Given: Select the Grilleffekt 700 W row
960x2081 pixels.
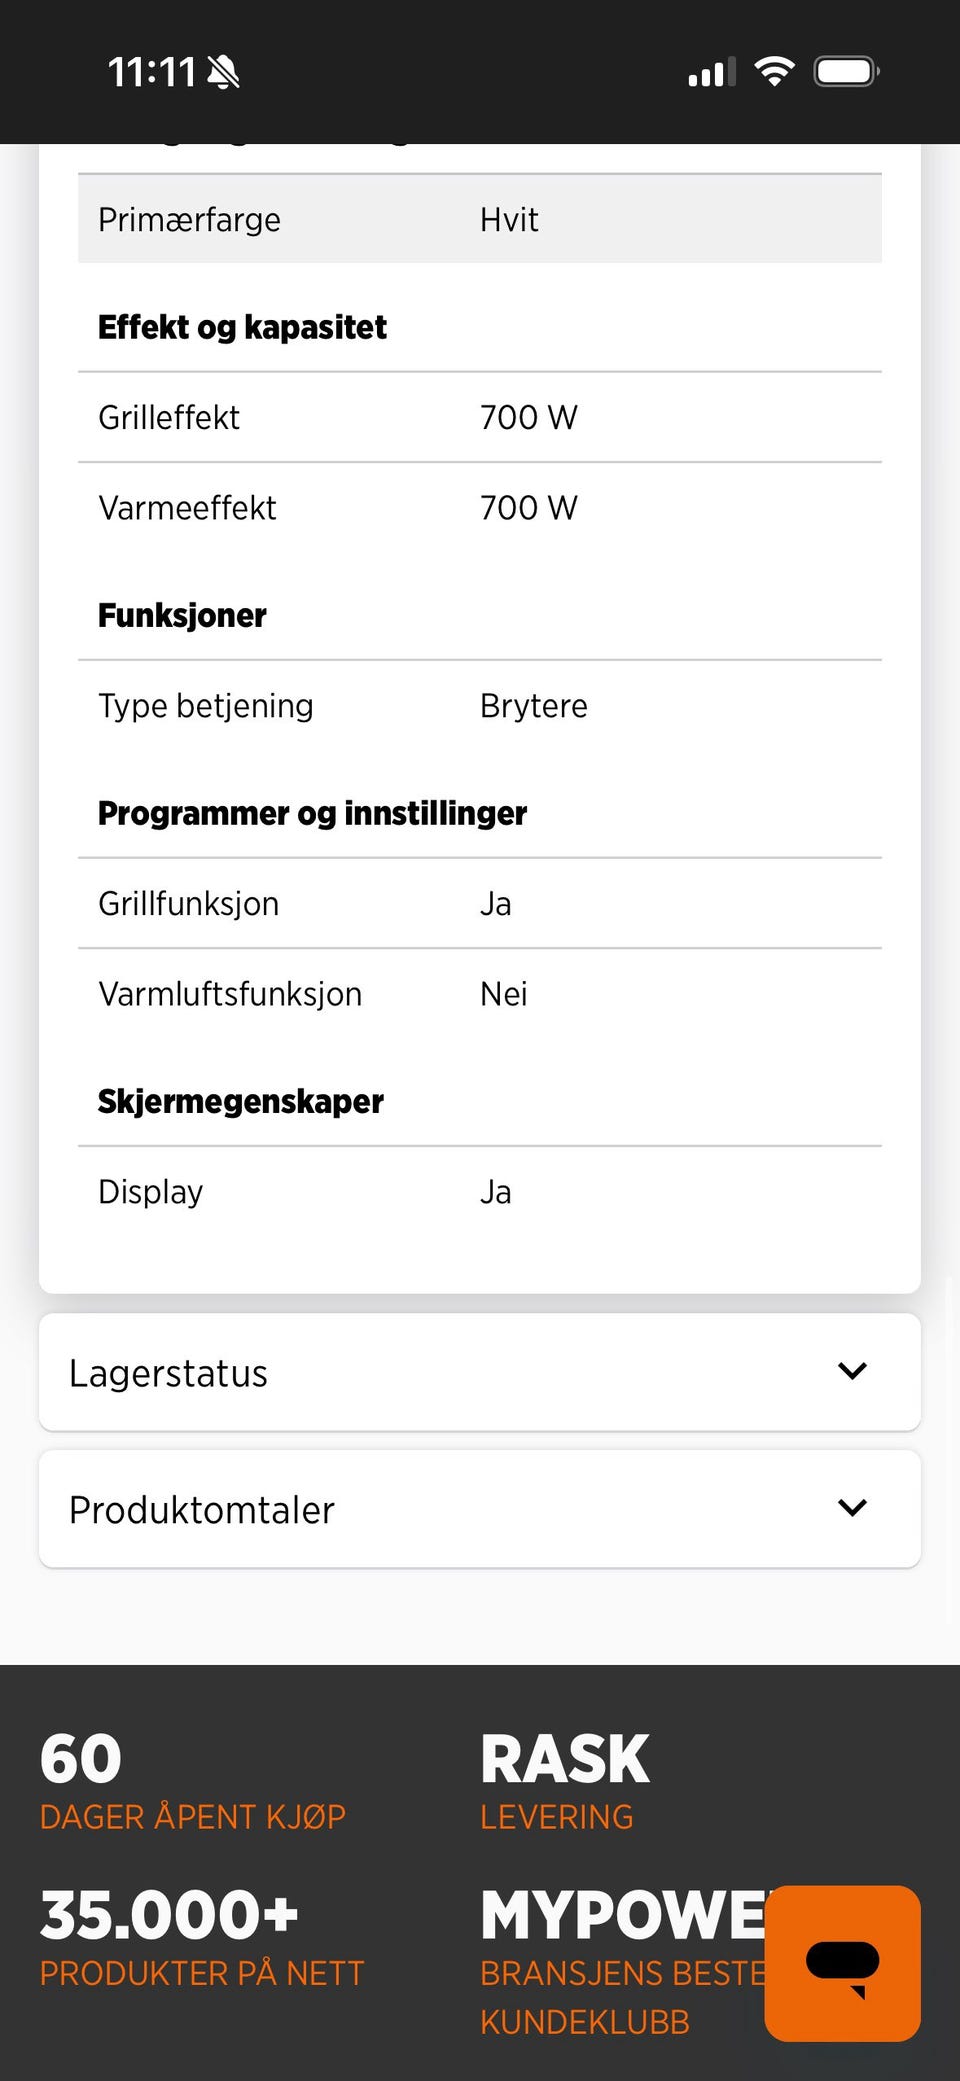Looking at the screenshot, I should pyautogui.click(x=480, y=417).
